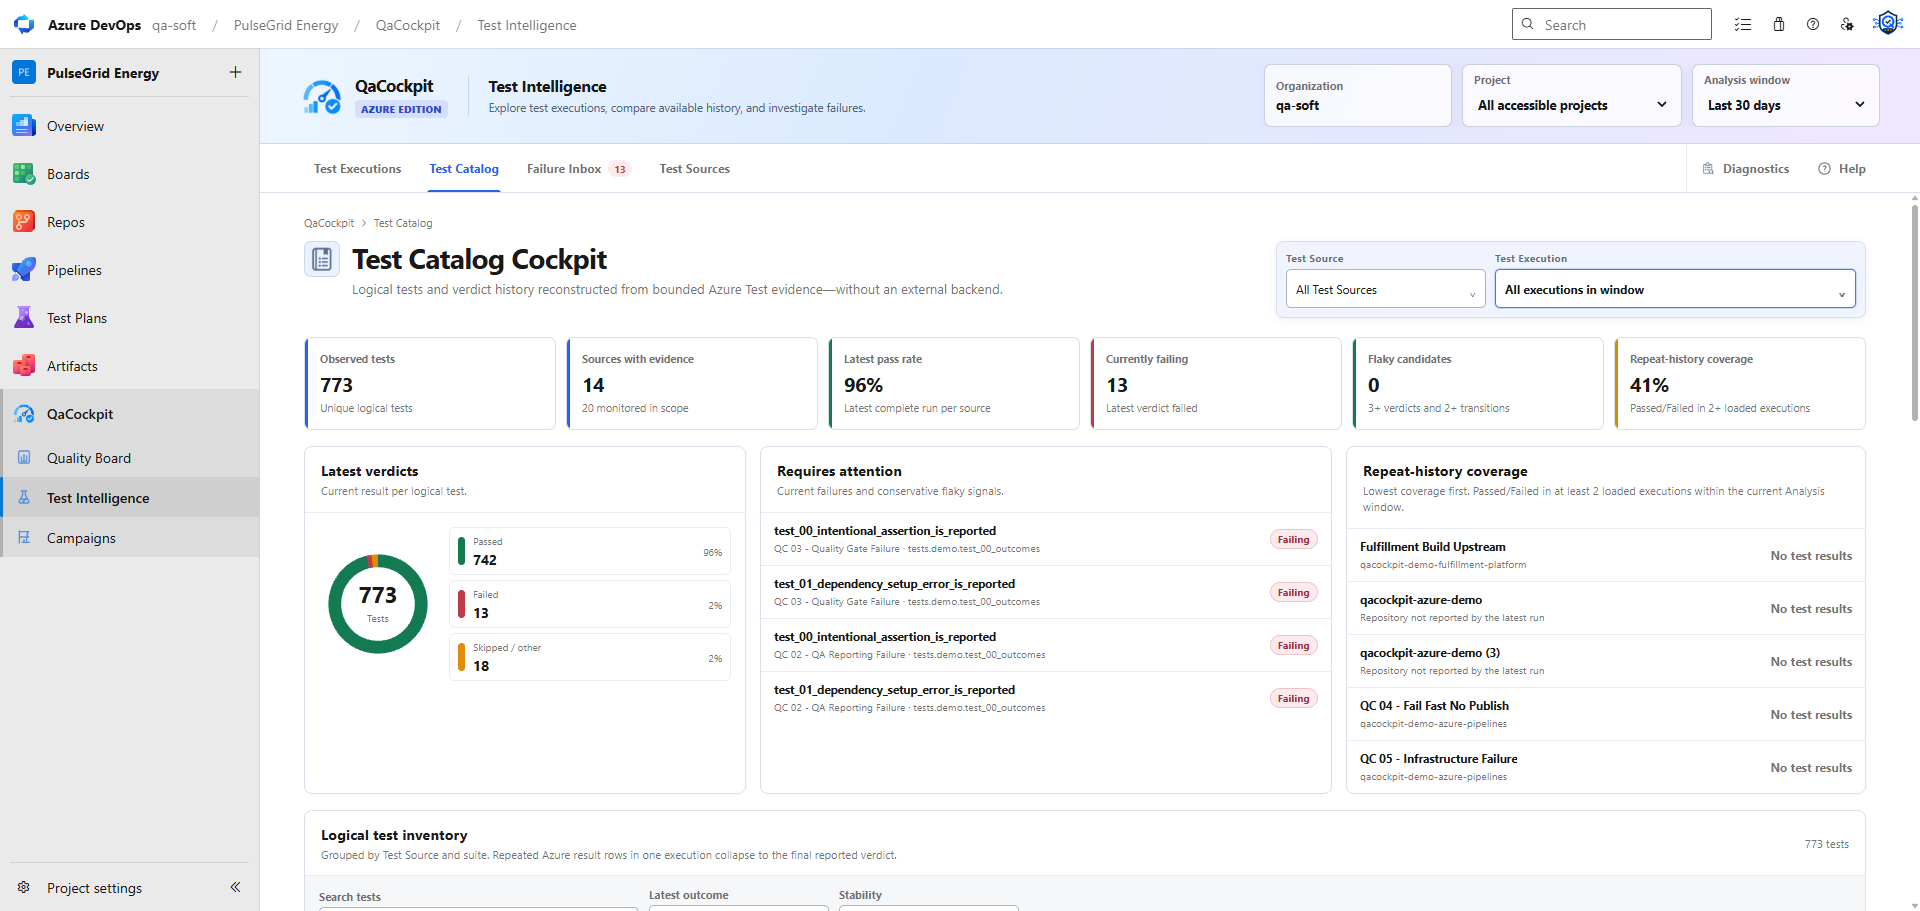The height and width of the screenshot is (911, 1920).
Task: Click Test Intelligence in the top breadcrumb
Action: click(x=527, y=25)
